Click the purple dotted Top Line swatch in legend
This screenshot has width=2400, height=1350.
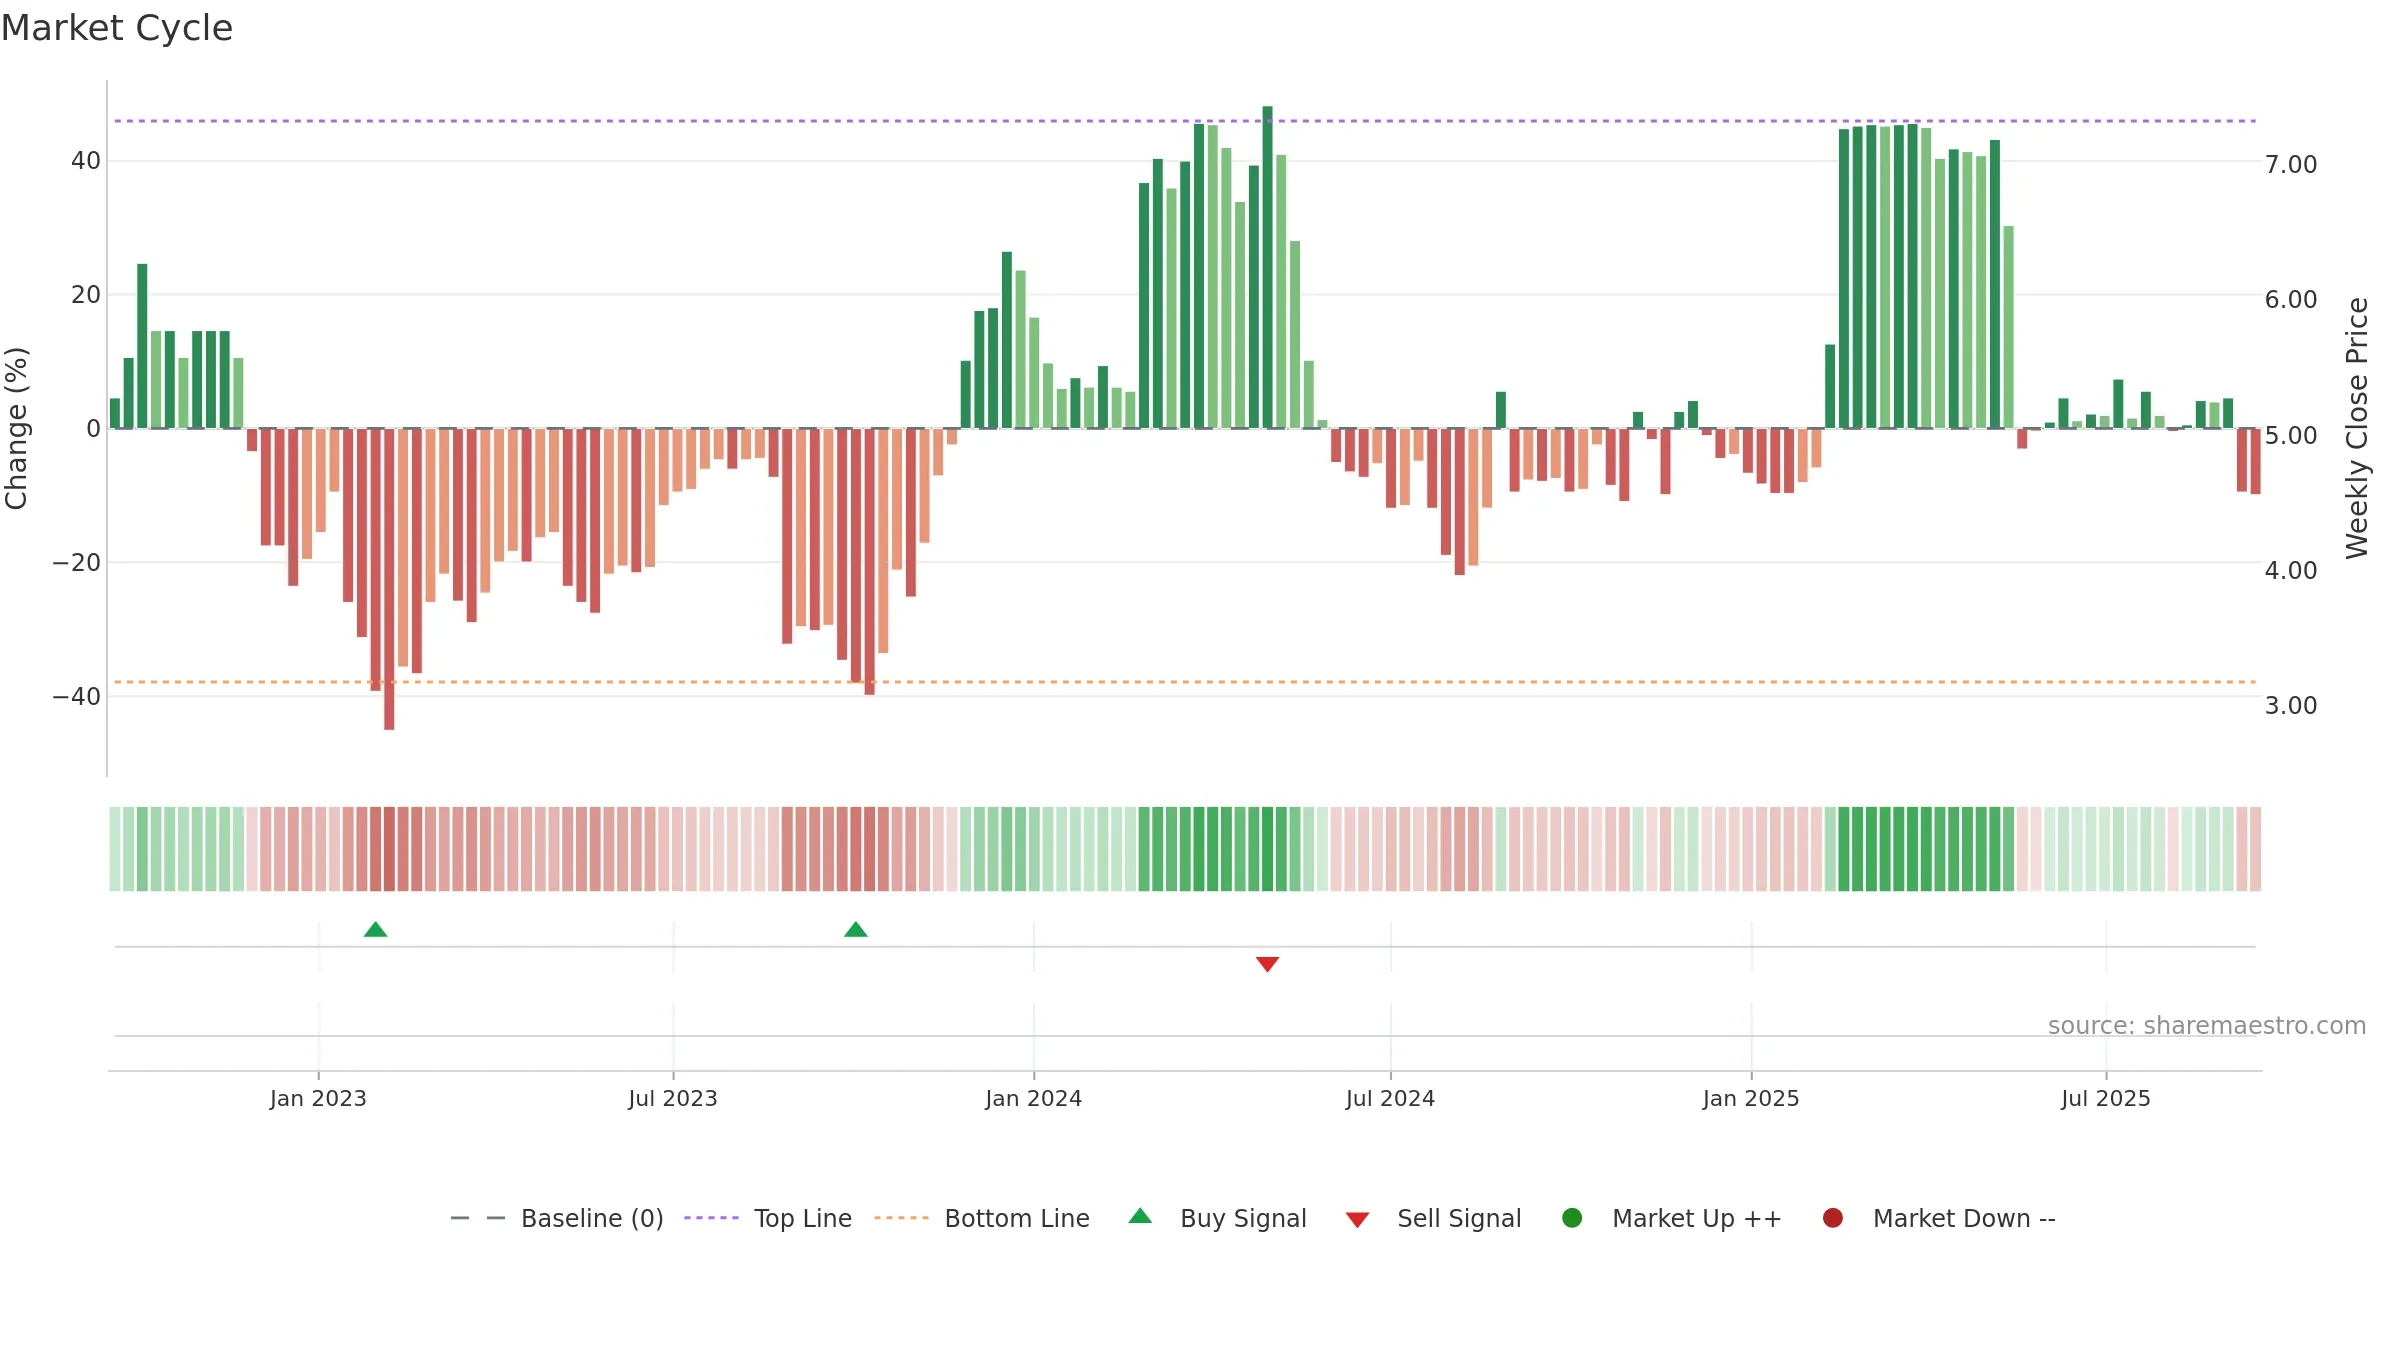711,1218
